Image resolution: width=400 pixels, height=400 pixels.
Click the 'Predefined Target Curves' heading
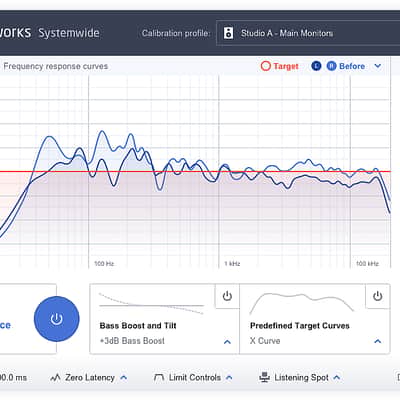click(x=300, y=326)
